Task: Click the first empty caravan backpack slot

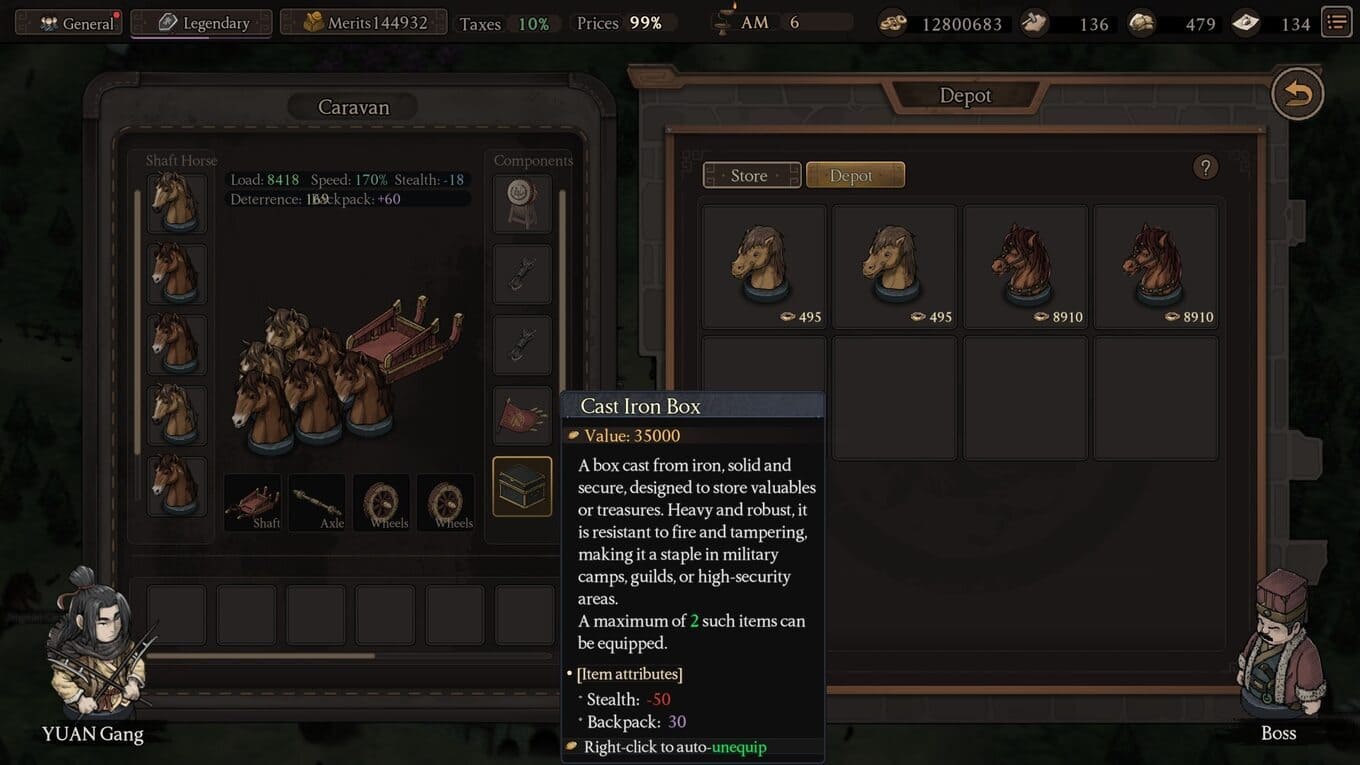Action: click(176, 614)
